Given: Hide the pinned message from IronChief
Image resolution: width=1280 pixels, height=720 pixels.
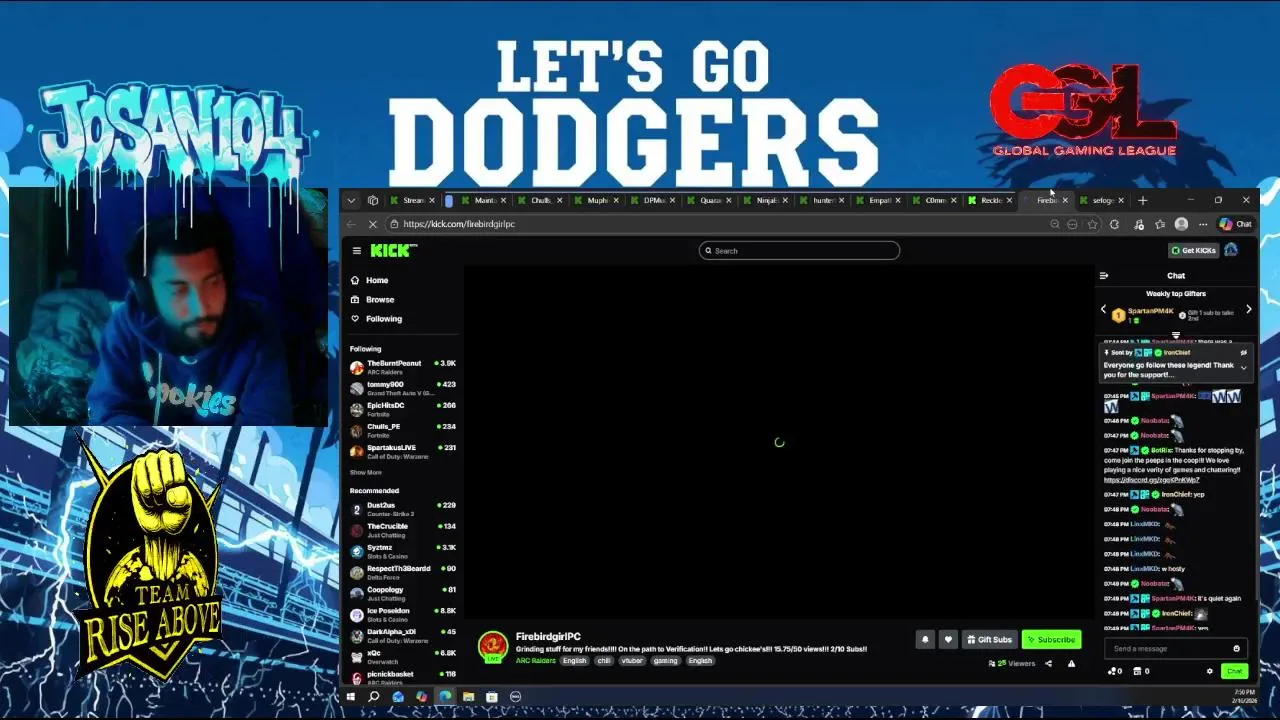Looking at the screenshot, I should (1244, 353).
